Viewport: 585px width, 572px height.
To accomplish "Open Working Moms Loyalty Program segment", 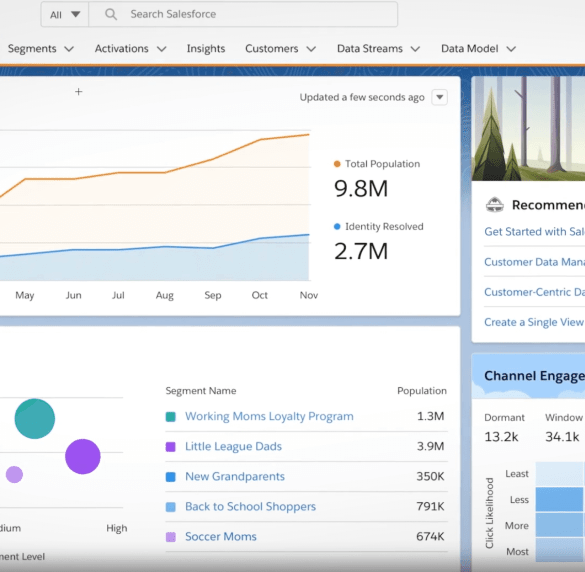I will [x=269, y=416].
